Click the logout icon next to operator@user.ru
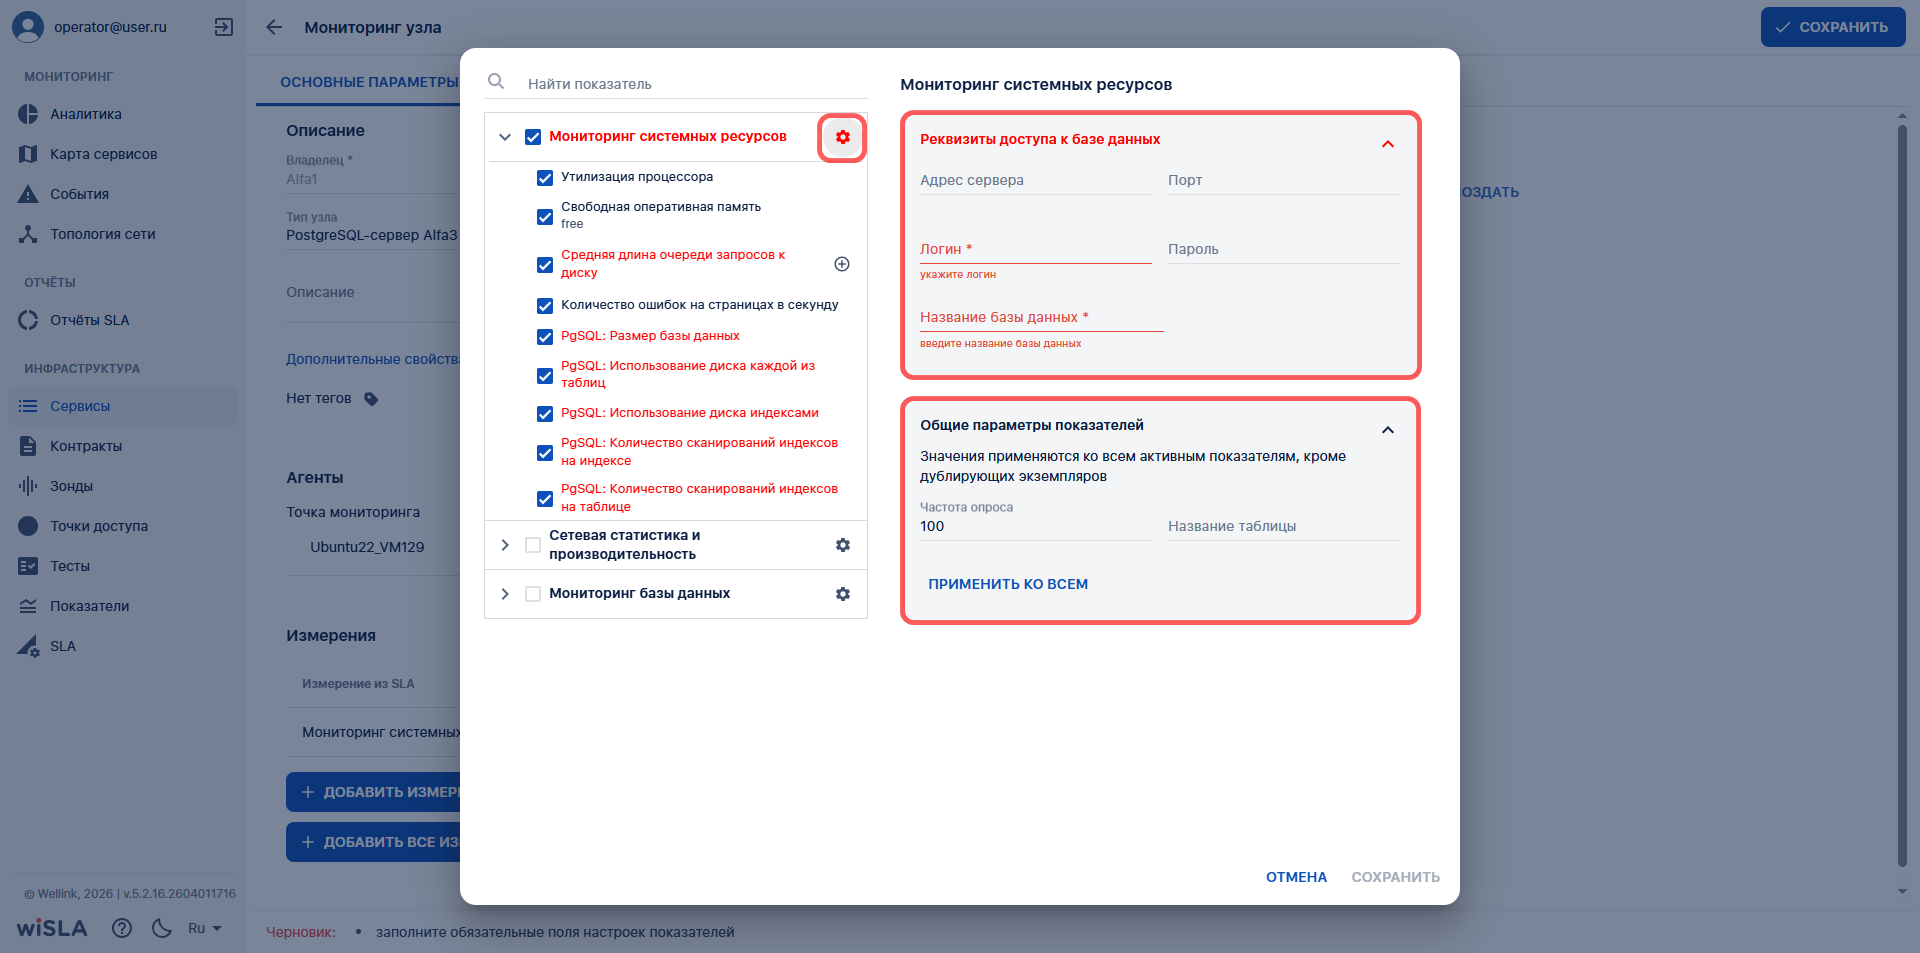This screenshot has width=1920, height=953. tap(224, 27)
